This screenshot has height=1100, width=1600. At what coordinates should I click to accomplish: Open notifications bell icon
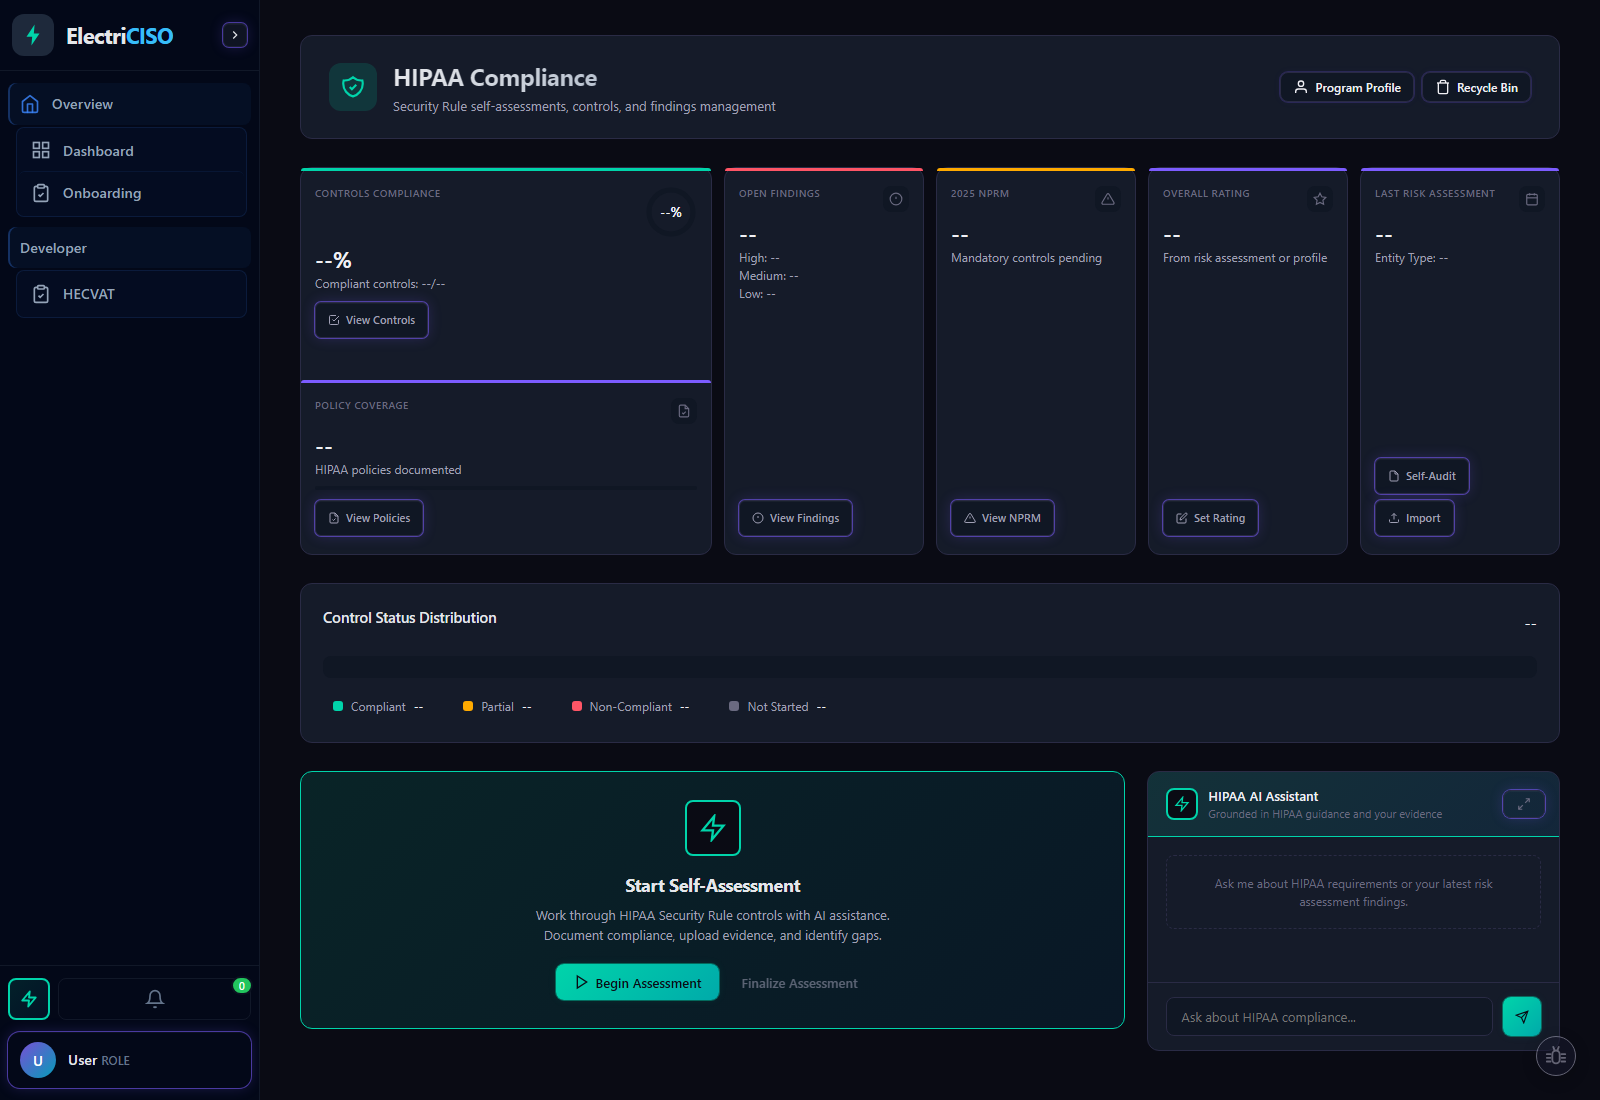click(x=155, y=999)
